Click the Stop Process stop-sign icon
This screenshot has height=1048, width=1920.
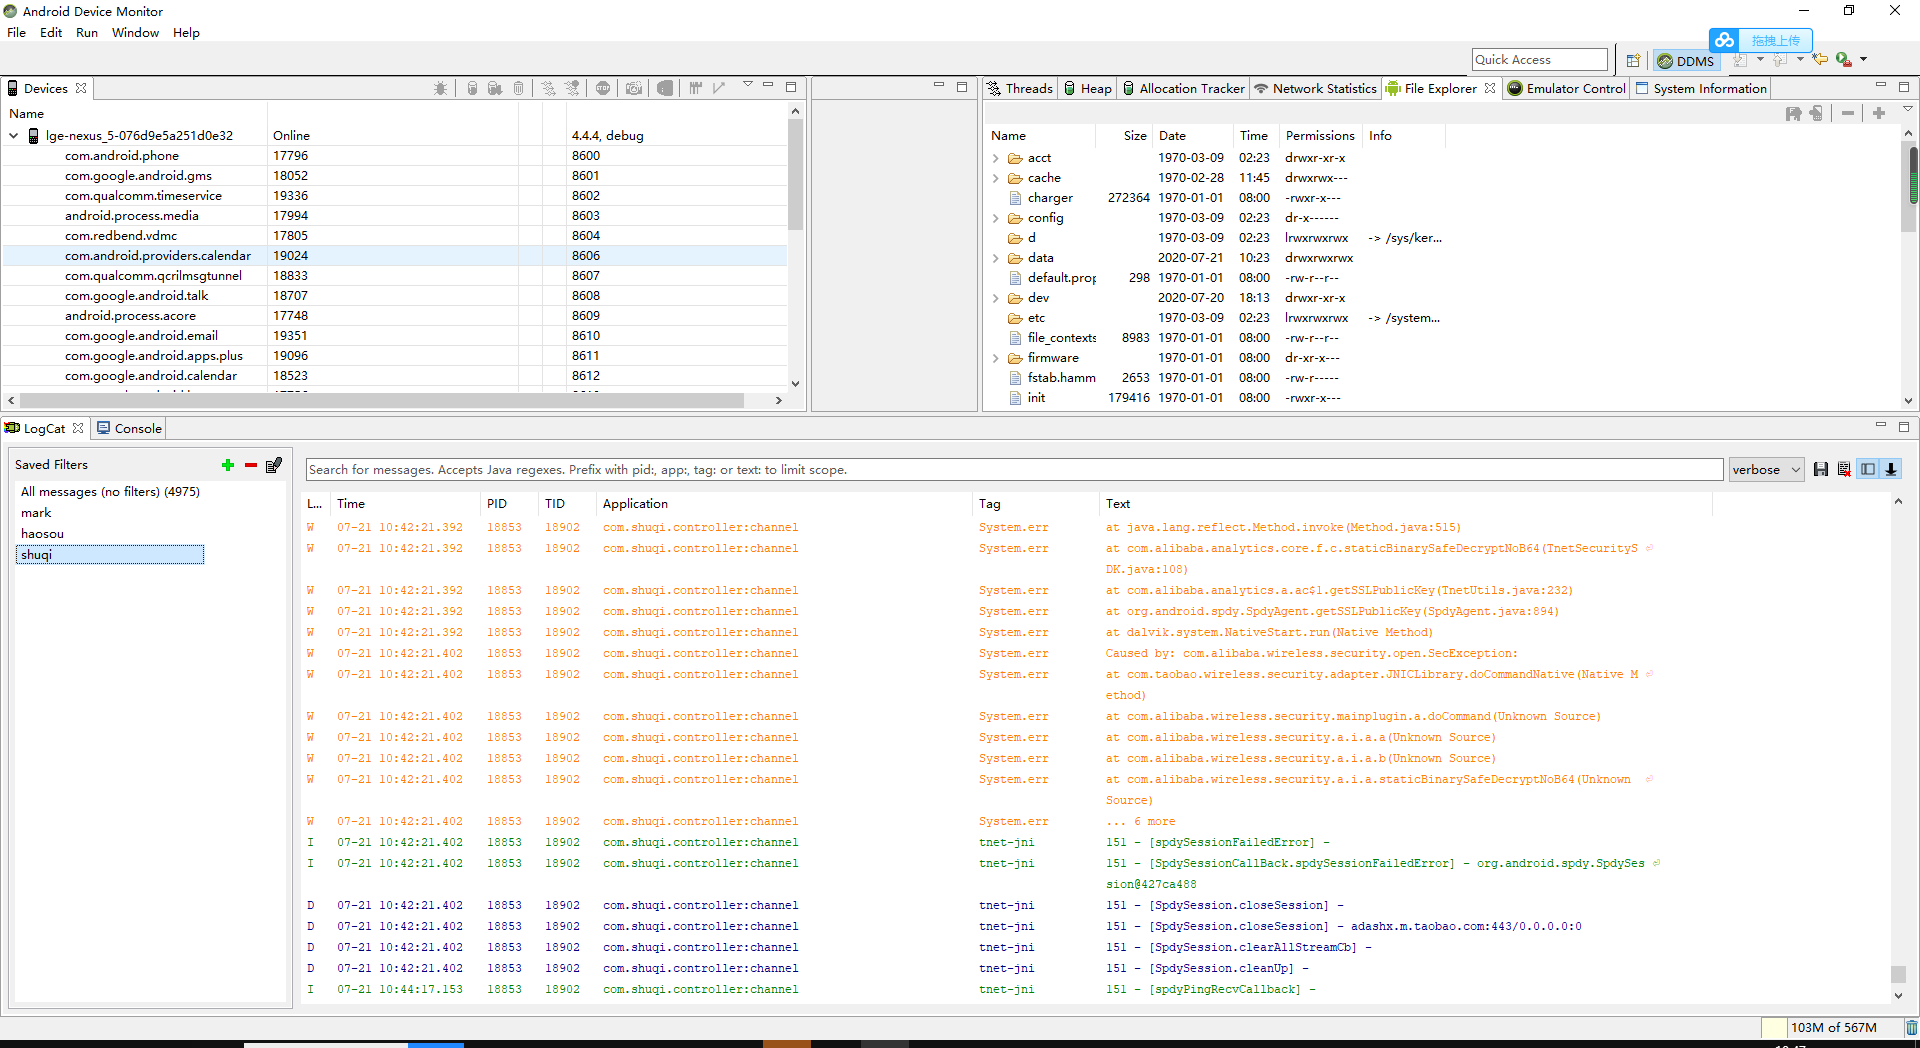[x=603, y=88]
